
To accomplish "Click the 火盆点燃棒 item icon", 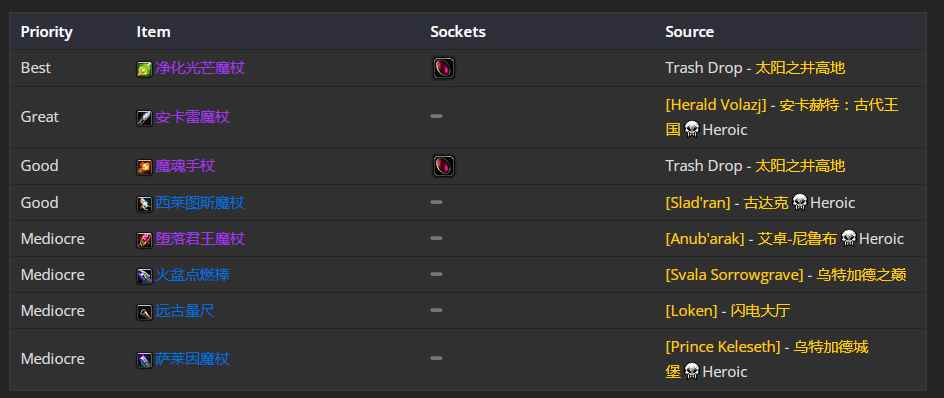I will (x=144, y=276).
